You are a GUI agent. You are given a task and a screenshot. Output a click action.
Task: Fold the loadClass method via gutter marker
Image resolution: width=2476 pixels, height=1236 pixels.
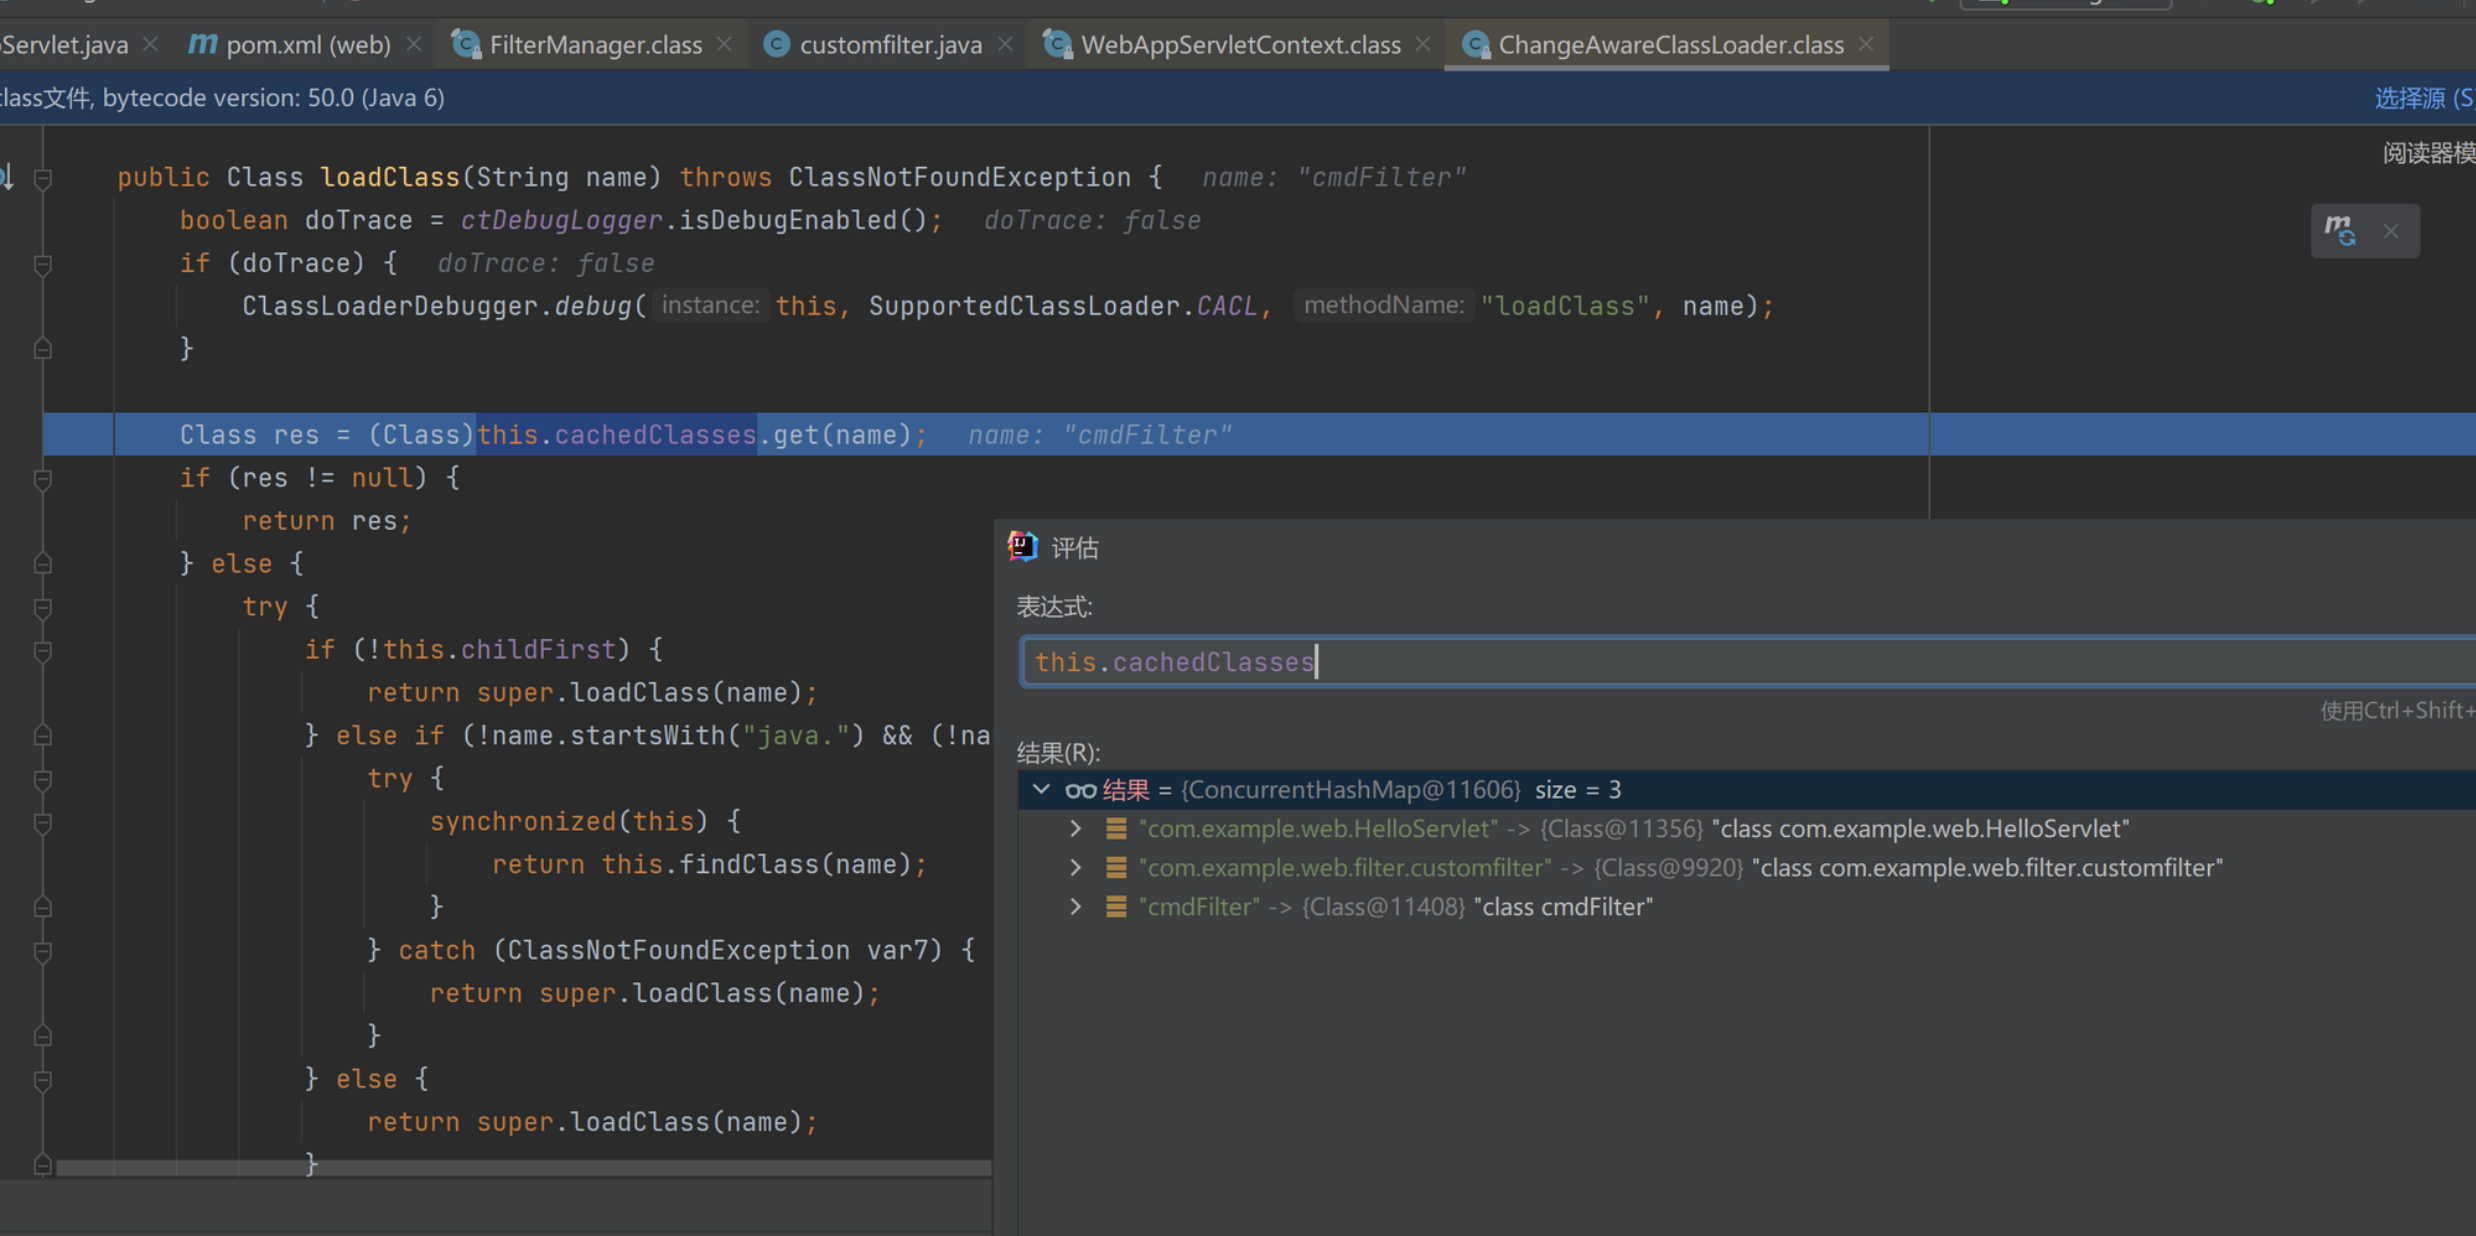tap(43, 178)
